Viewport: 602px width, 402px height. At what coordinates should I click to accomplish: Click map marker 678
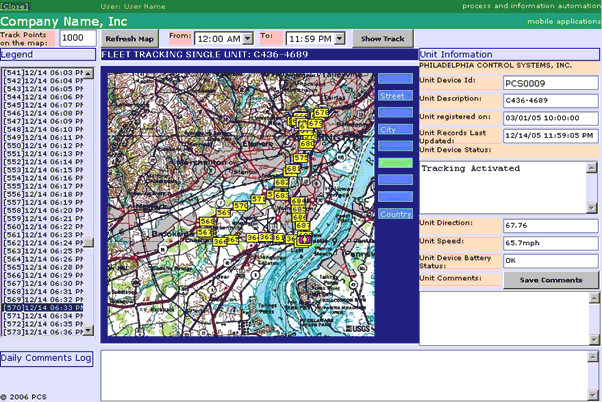point(321,113)
